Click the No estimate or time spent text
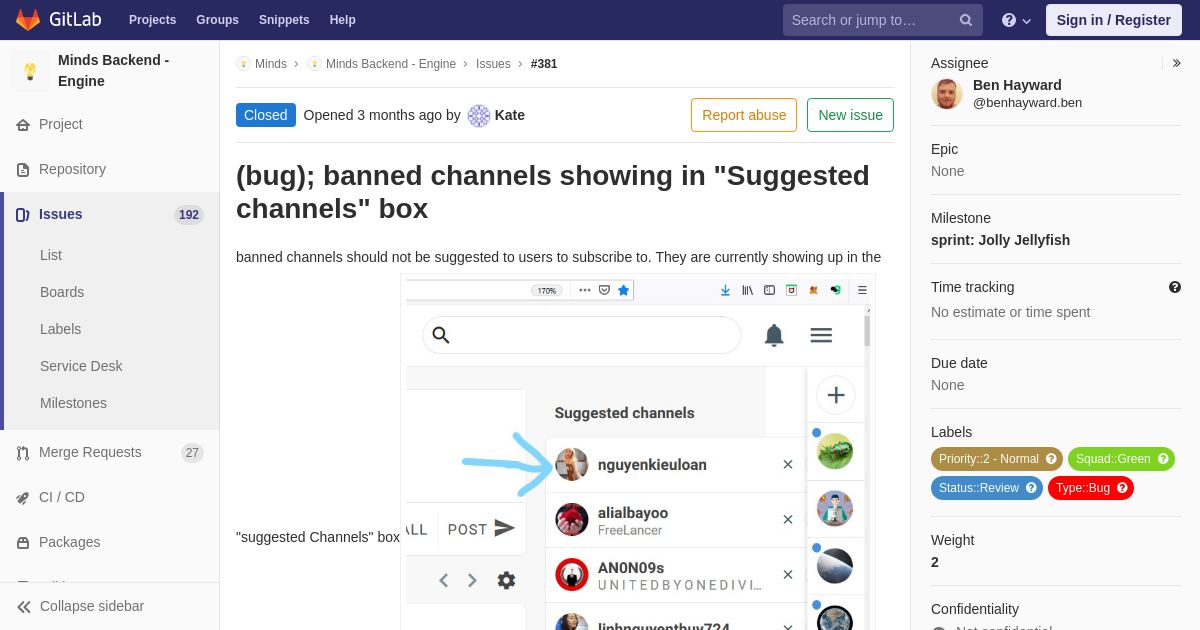 [x=1010, y=312]
